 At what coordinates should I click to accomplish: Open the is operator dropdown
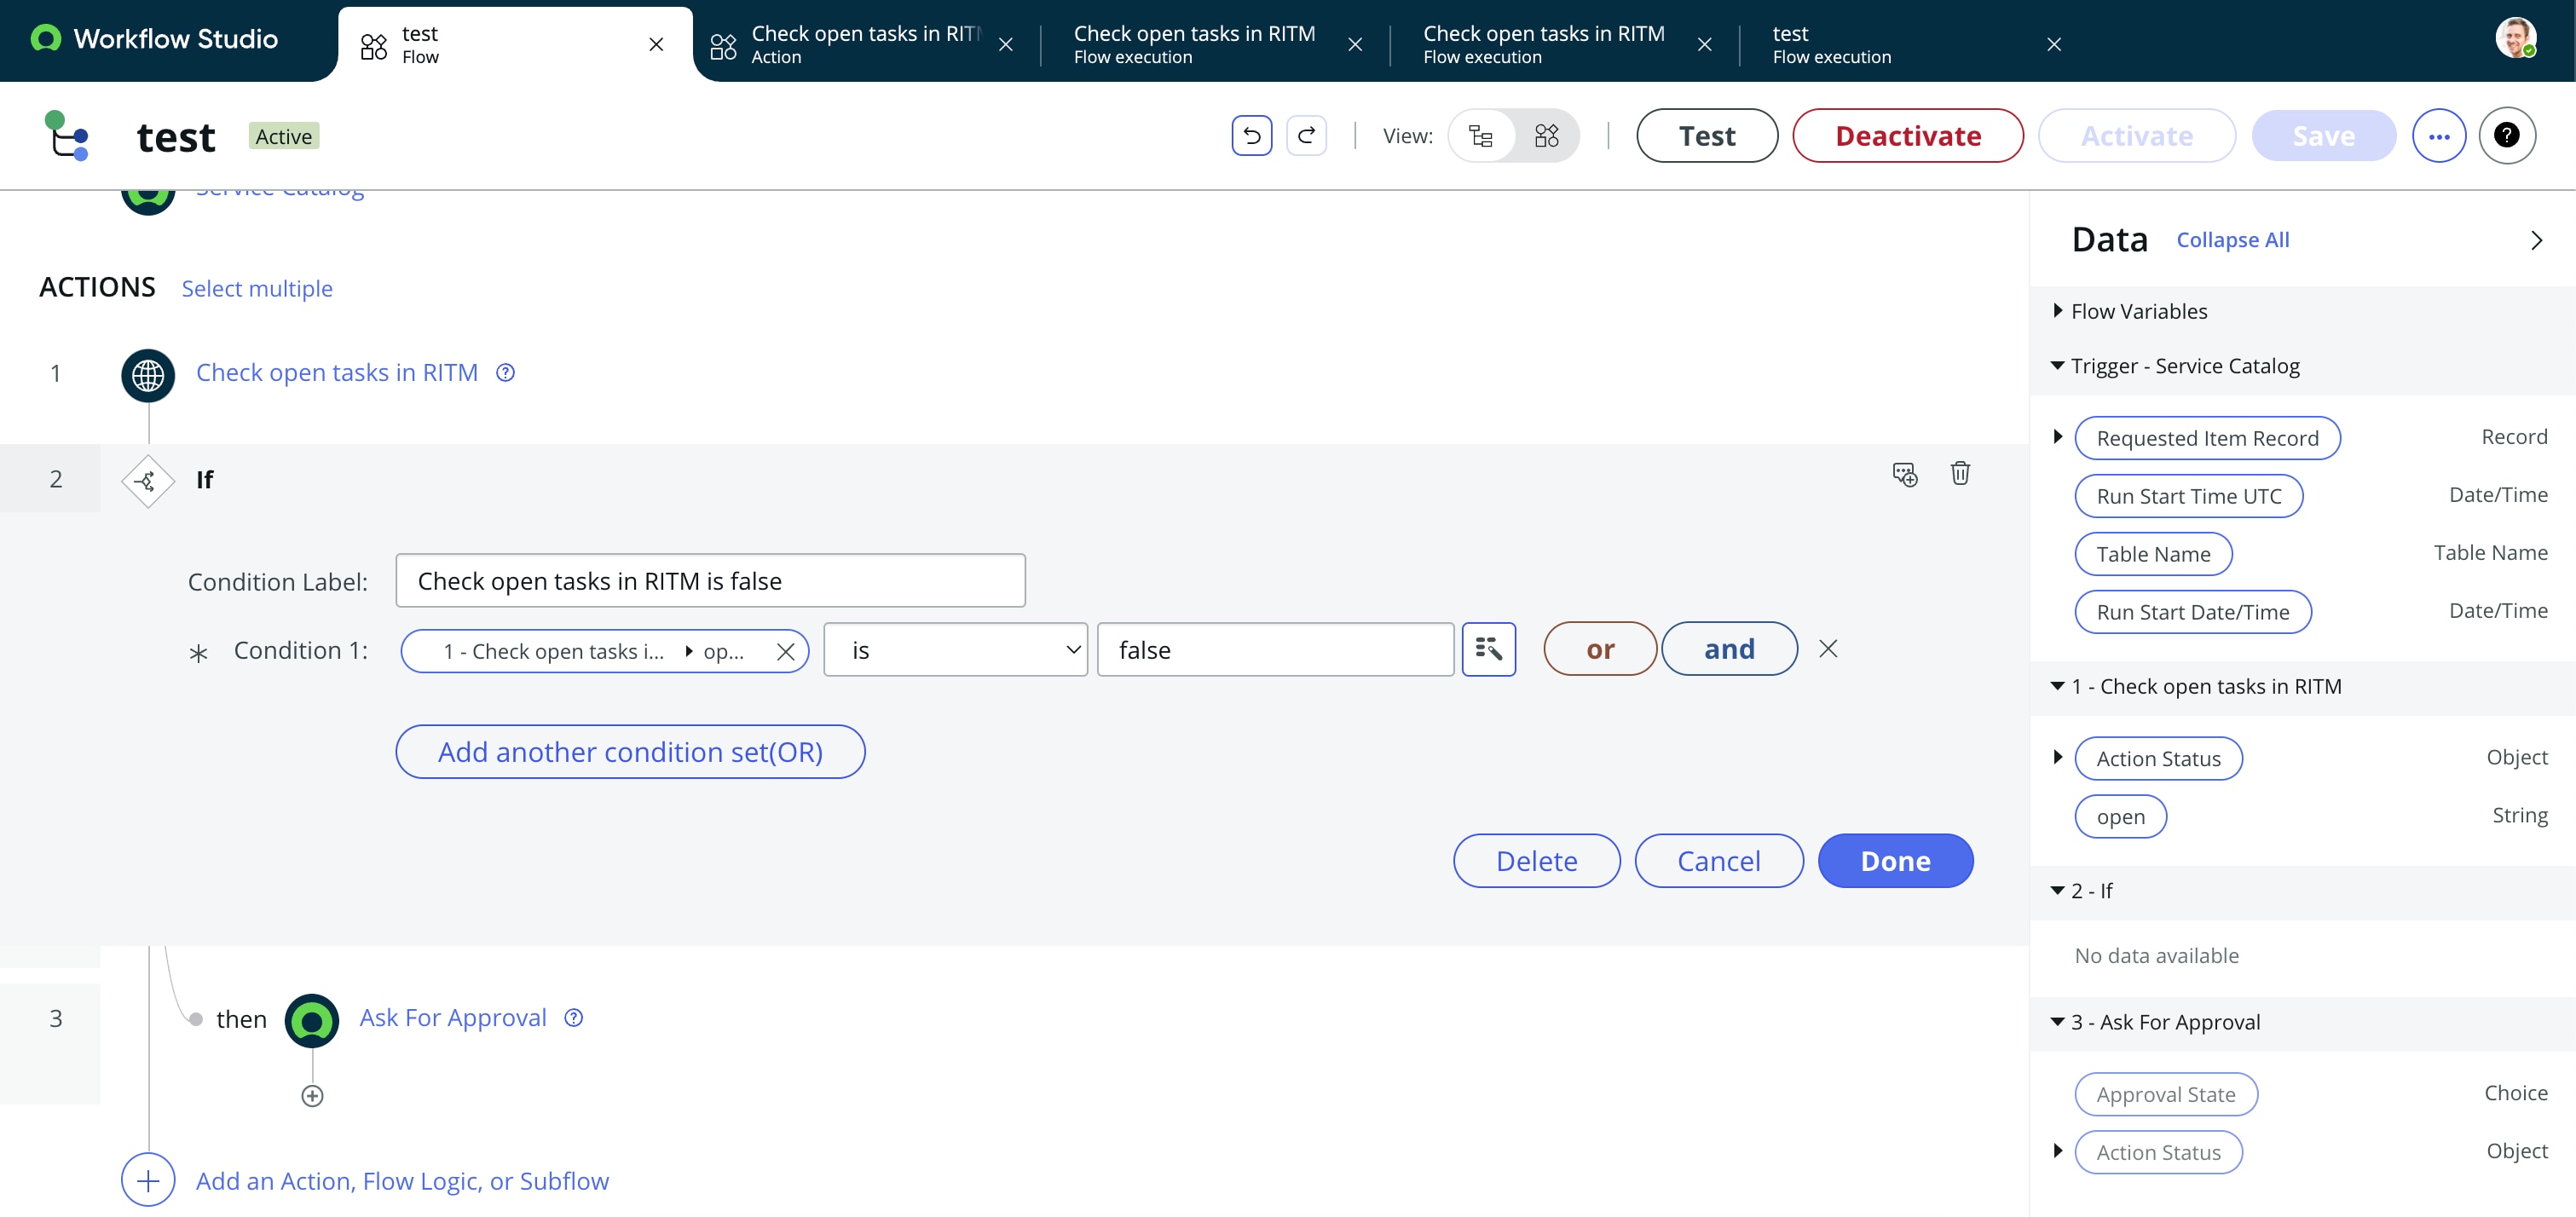click(955, 649)
